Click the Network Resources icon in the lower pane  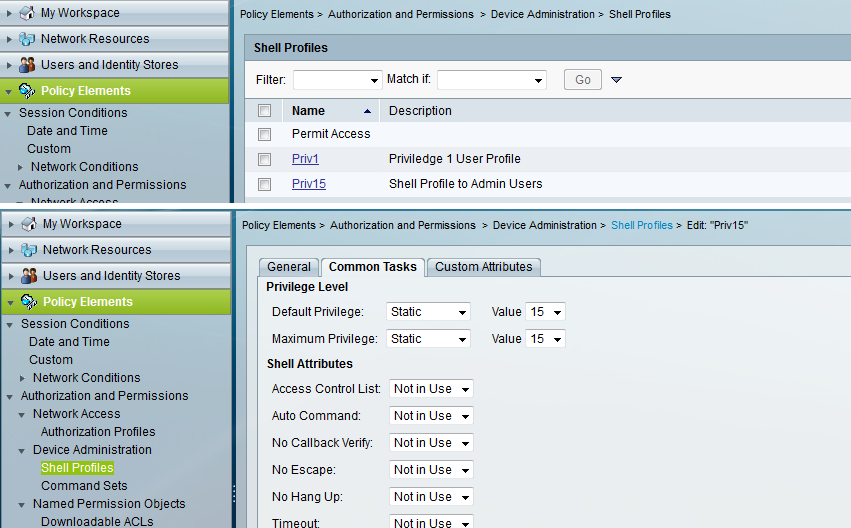click(x=29, y=250)
